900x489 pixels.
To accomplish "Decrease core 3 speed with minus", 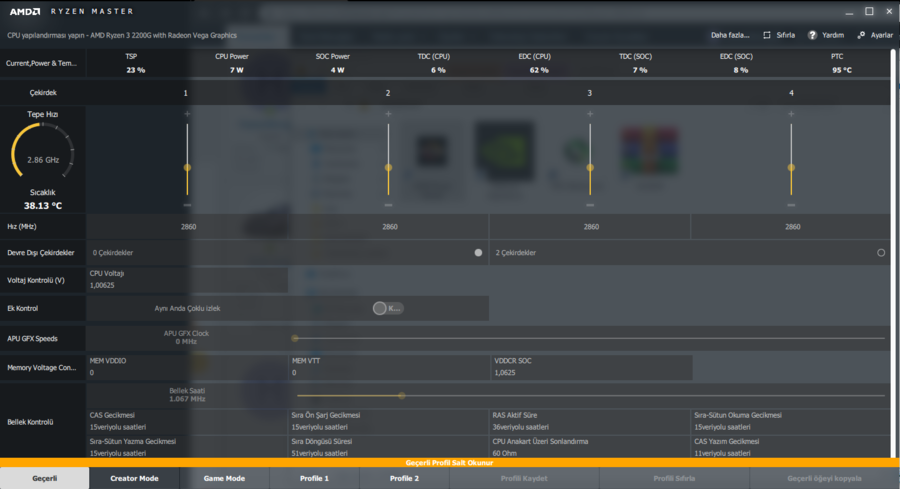I will pyautogui.click(x=590, y=205).
